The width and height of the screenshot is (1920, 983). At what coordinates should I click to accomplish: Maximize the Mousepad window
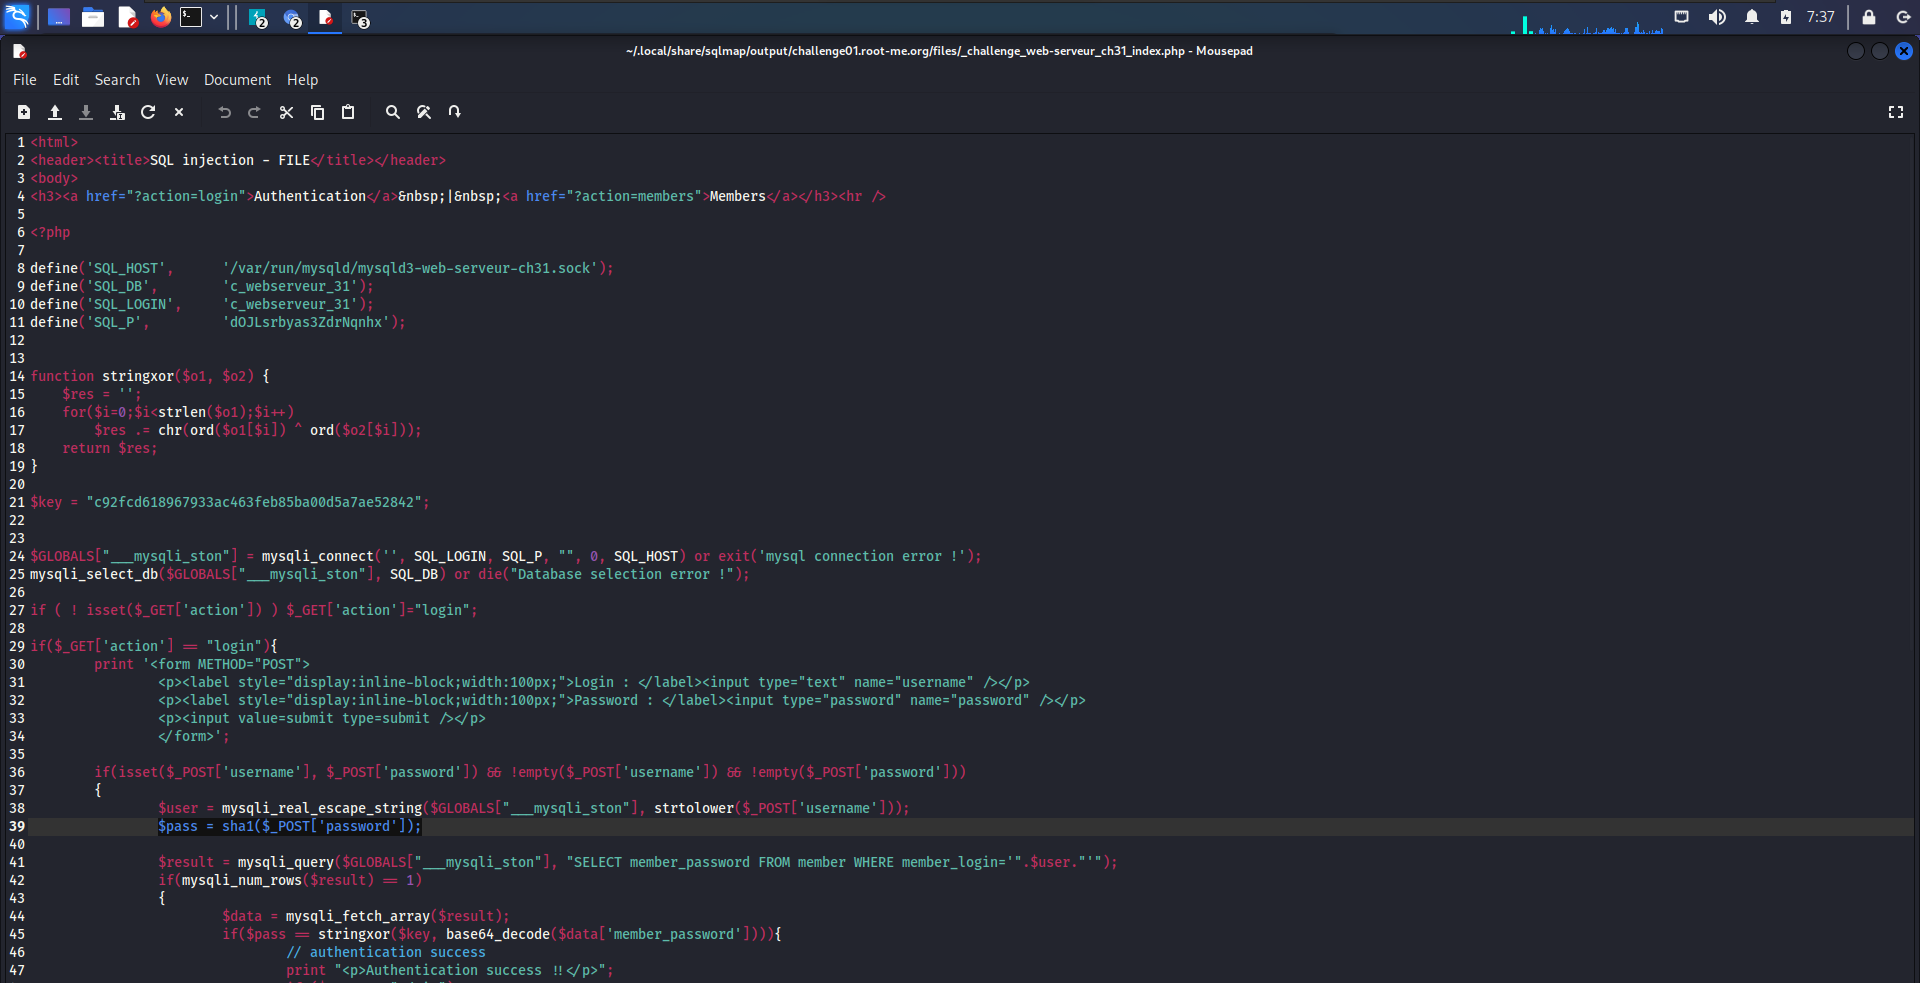point(1880,51)
